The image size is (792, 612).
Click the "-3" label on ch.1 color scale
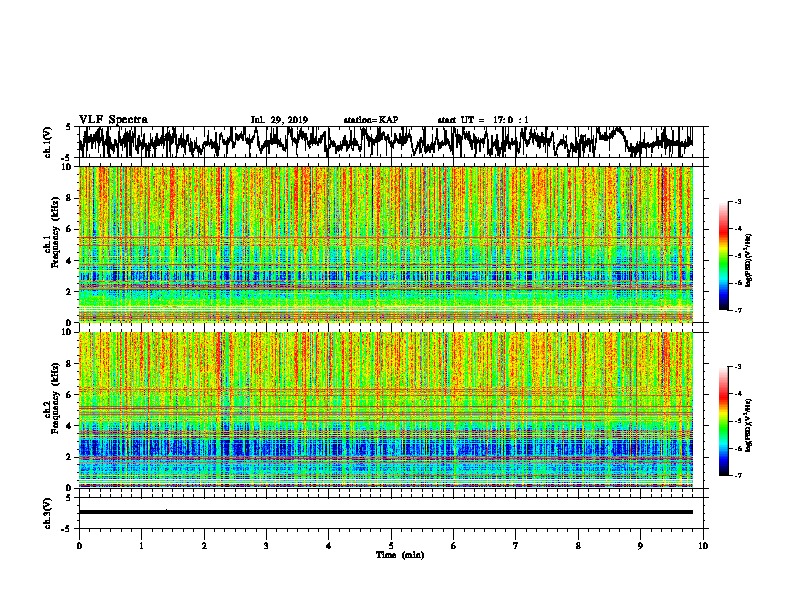[x=737, y=201]
